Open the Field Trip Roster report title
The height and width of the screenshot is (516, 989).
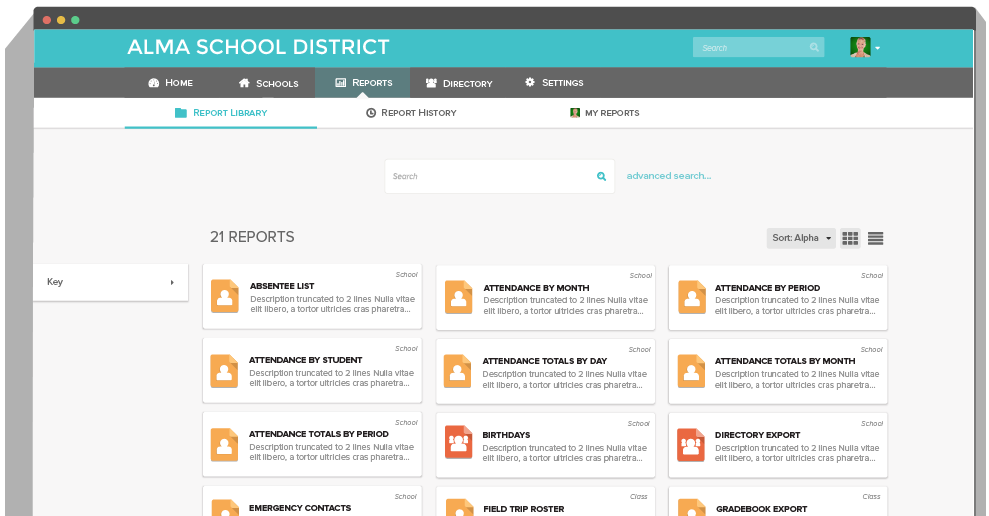(x=524, y=509)
